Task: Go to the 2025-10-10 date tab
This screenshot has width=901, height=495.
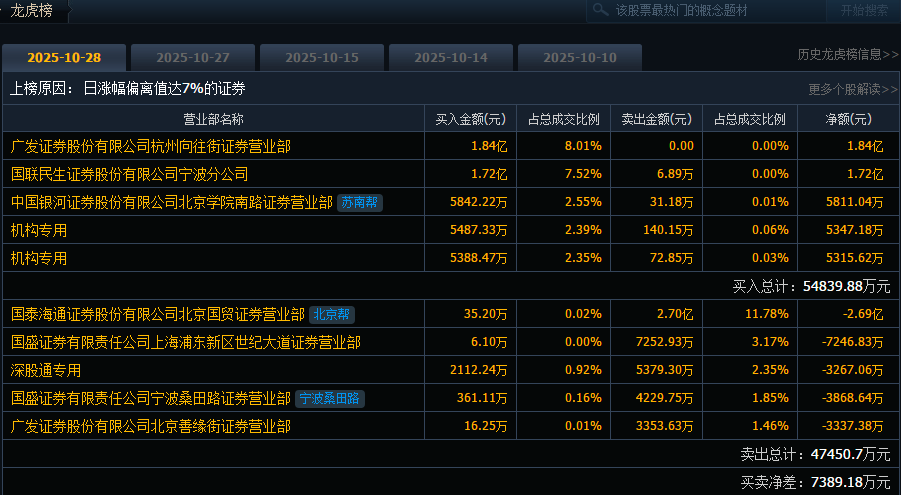Action: pyautogui.click(x=580, y=58)
